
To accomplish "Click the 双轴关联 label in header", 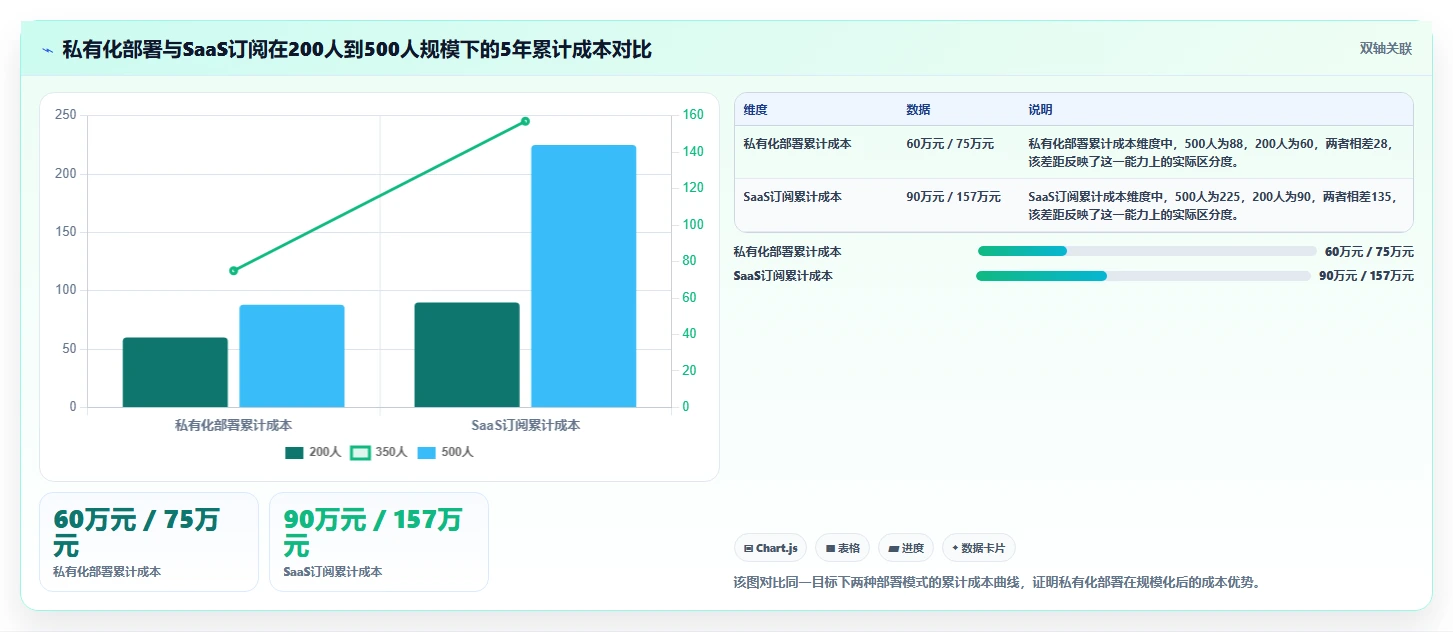I will [x=1385, y=49].
